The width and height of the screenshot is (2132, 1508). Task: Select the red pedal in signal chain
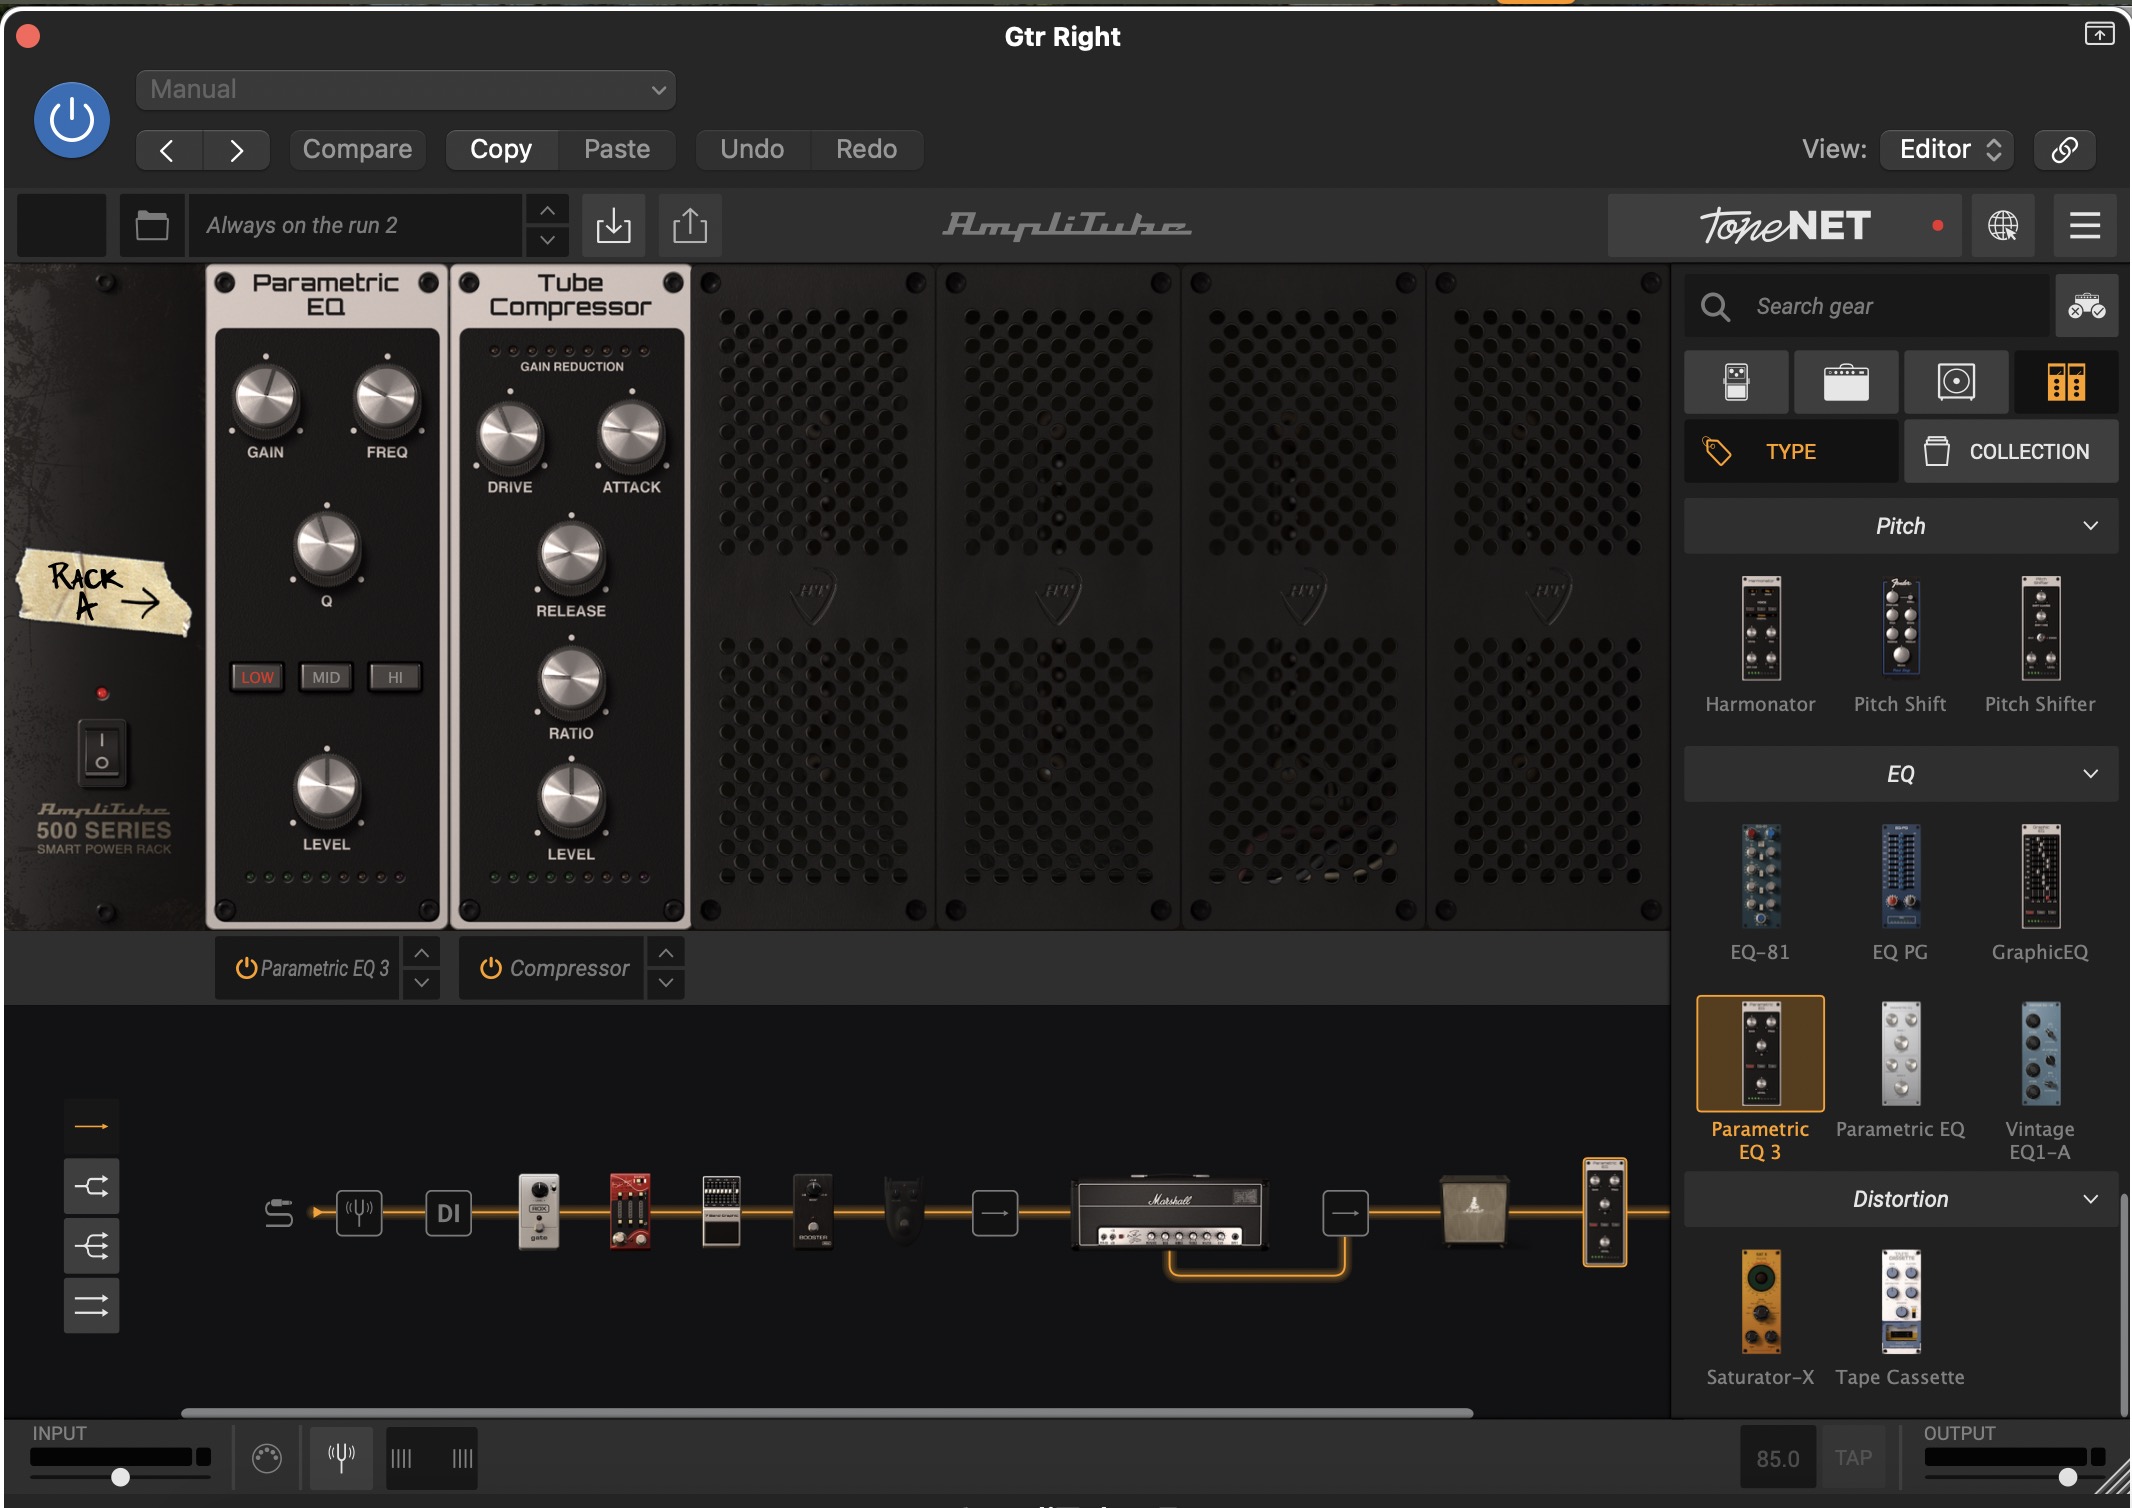point(630,1211)
